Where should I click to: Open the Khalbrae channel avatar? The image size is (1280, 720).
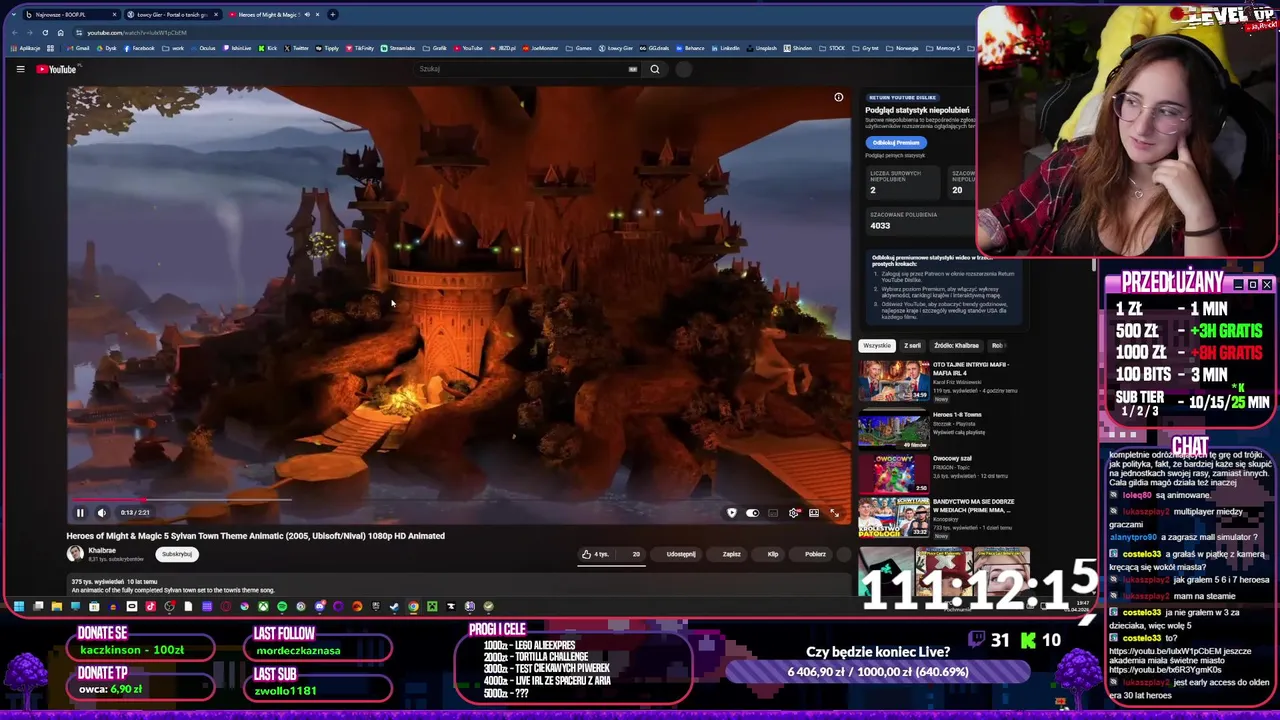75,554
